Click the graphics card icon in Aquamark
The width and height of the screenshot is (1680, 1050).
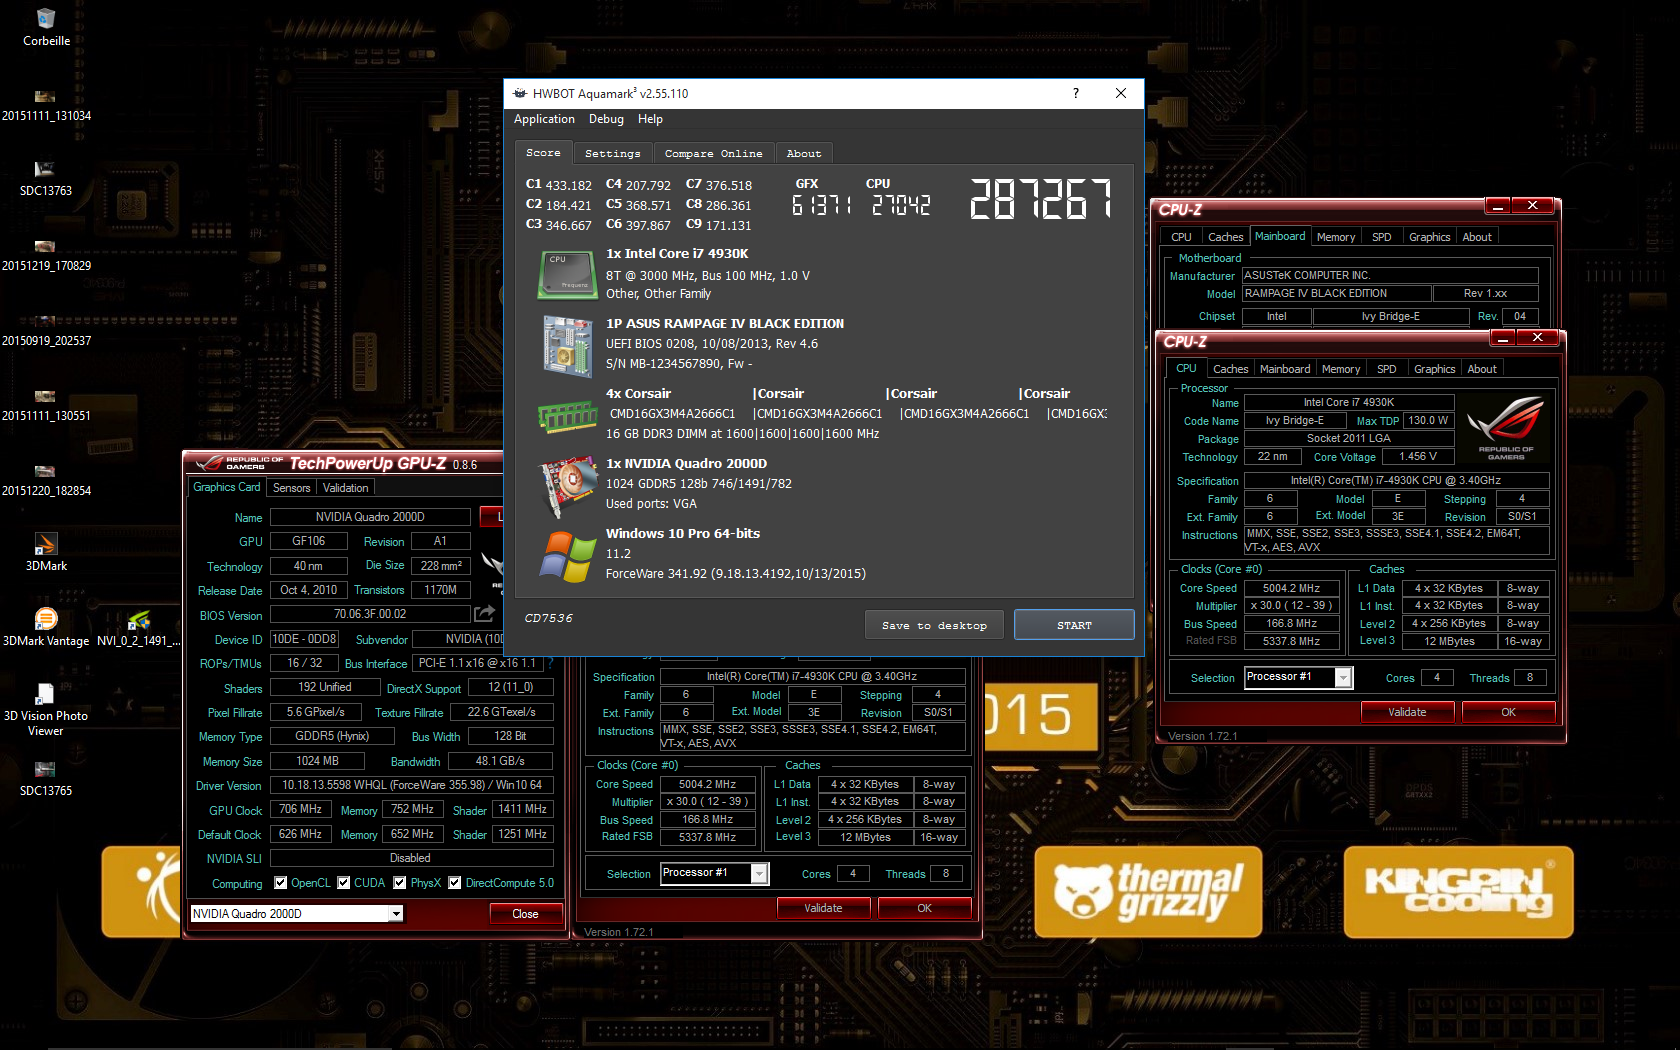(x=568, y=486)
